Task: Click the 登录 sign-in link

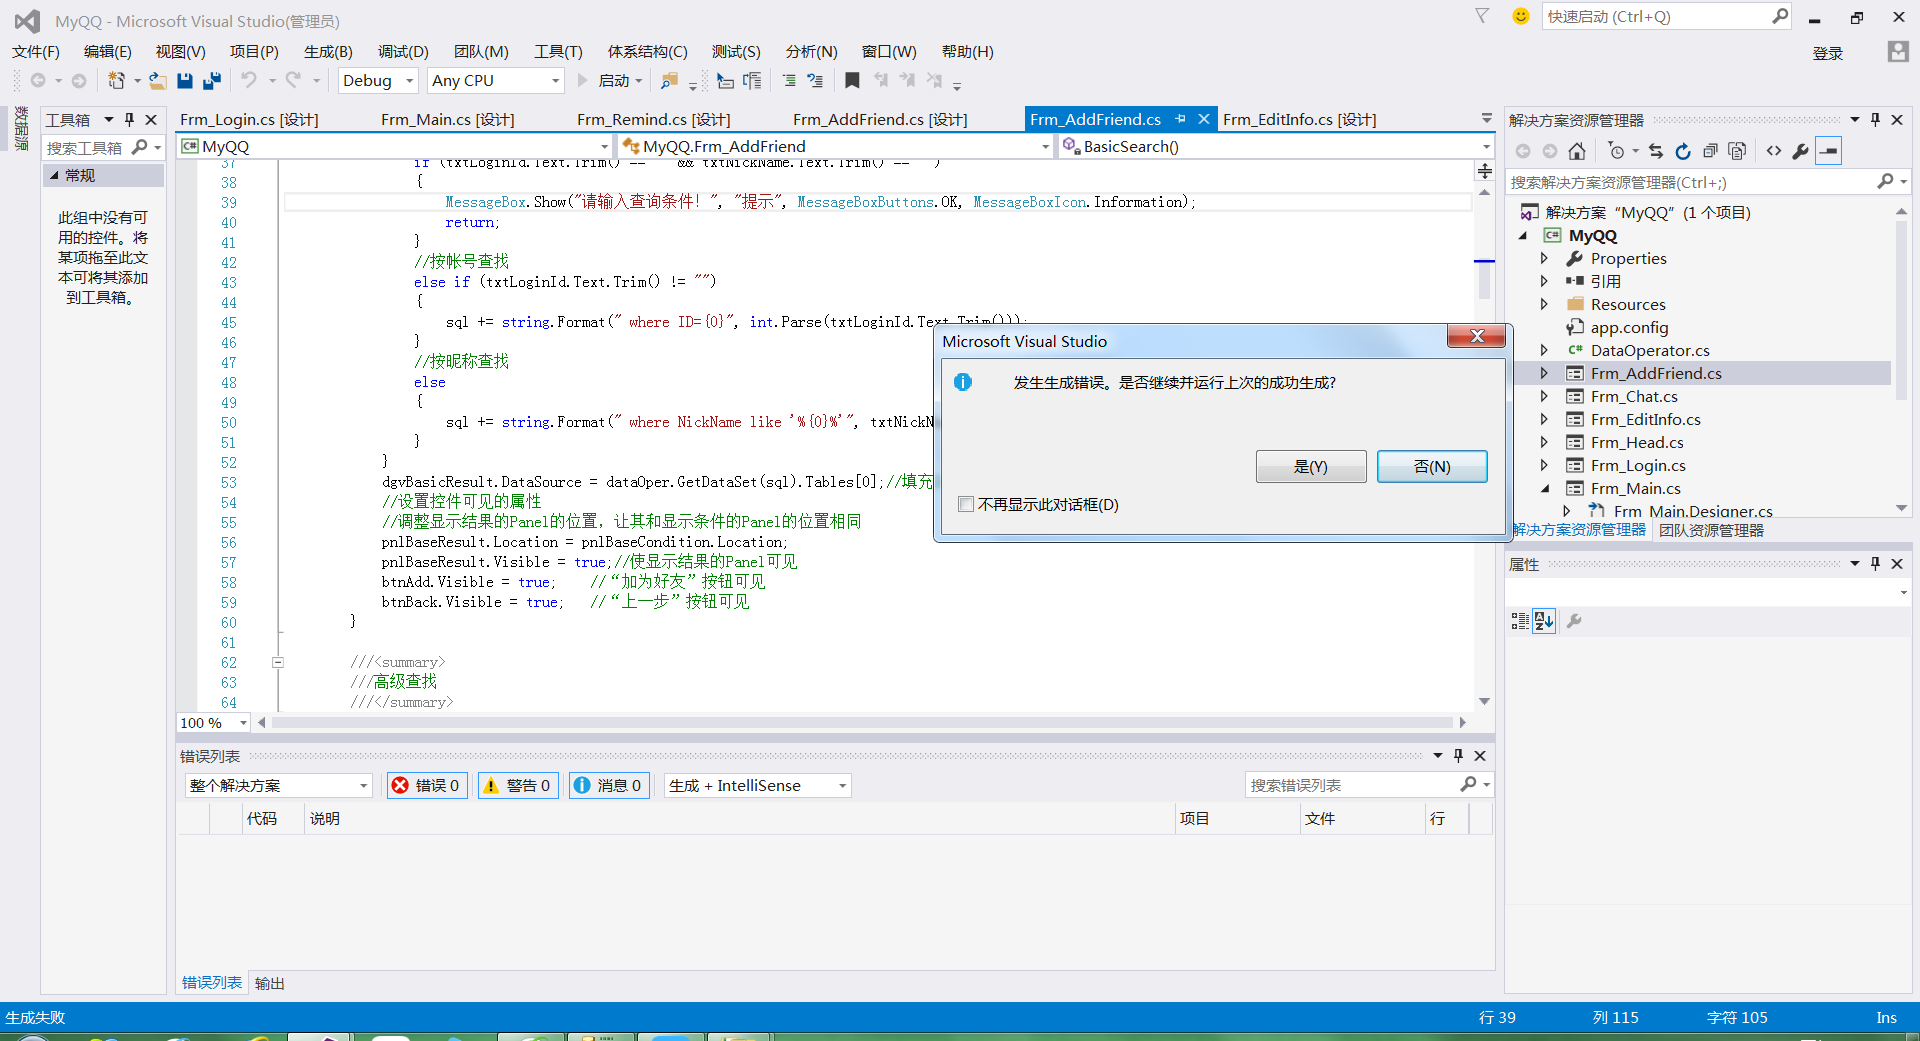Action: coord(1827,53)
